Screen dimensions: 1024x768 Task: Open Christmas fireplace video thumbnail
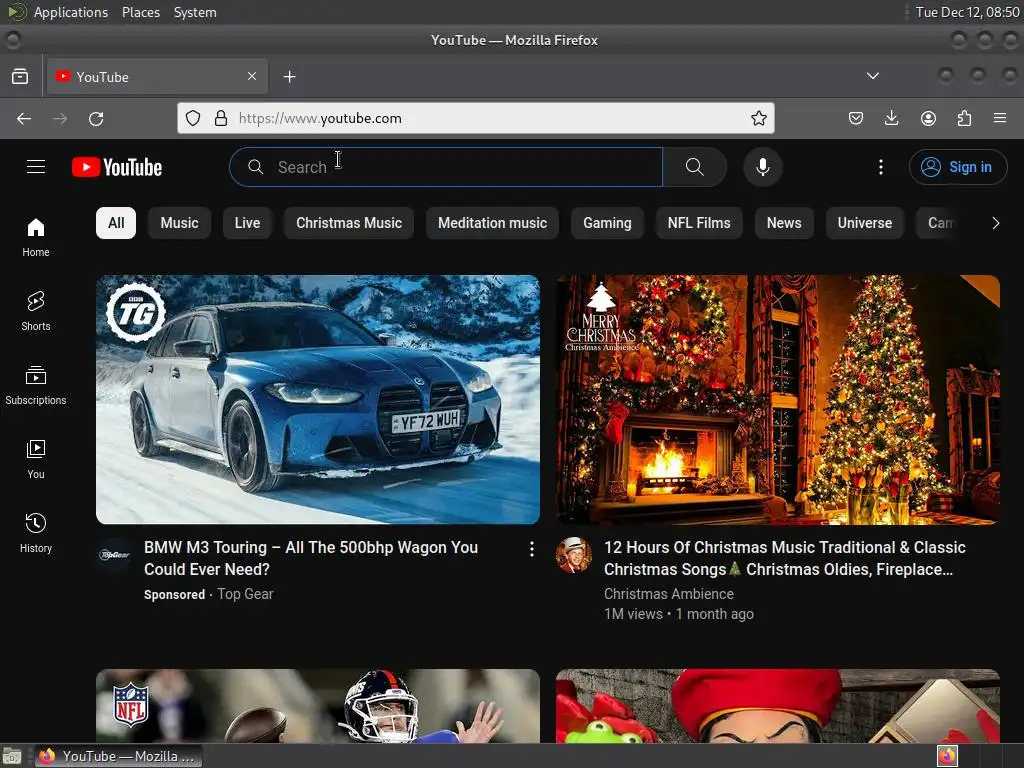pos(778,400)
